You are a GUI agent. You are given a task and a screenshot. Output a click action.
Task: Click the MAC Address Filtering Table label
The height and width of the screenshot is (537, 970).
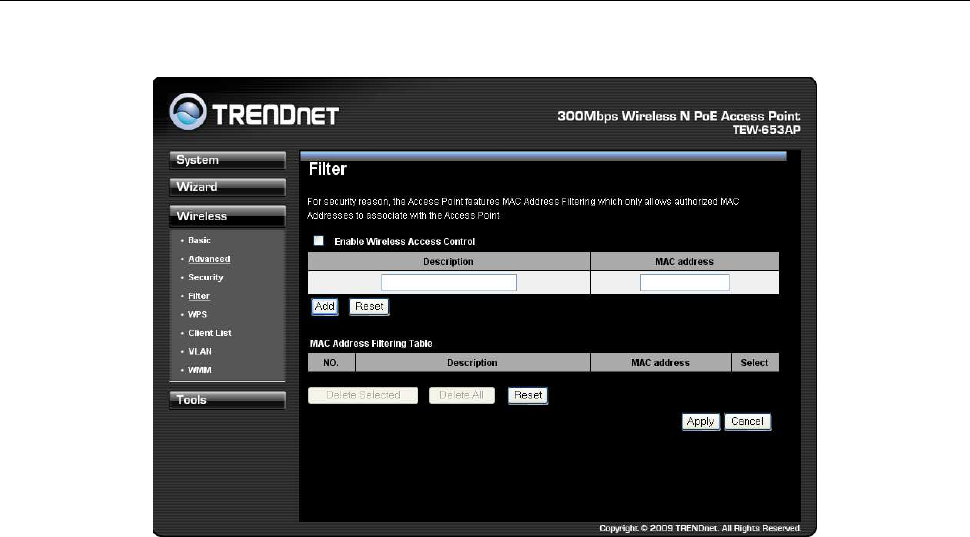371,343
